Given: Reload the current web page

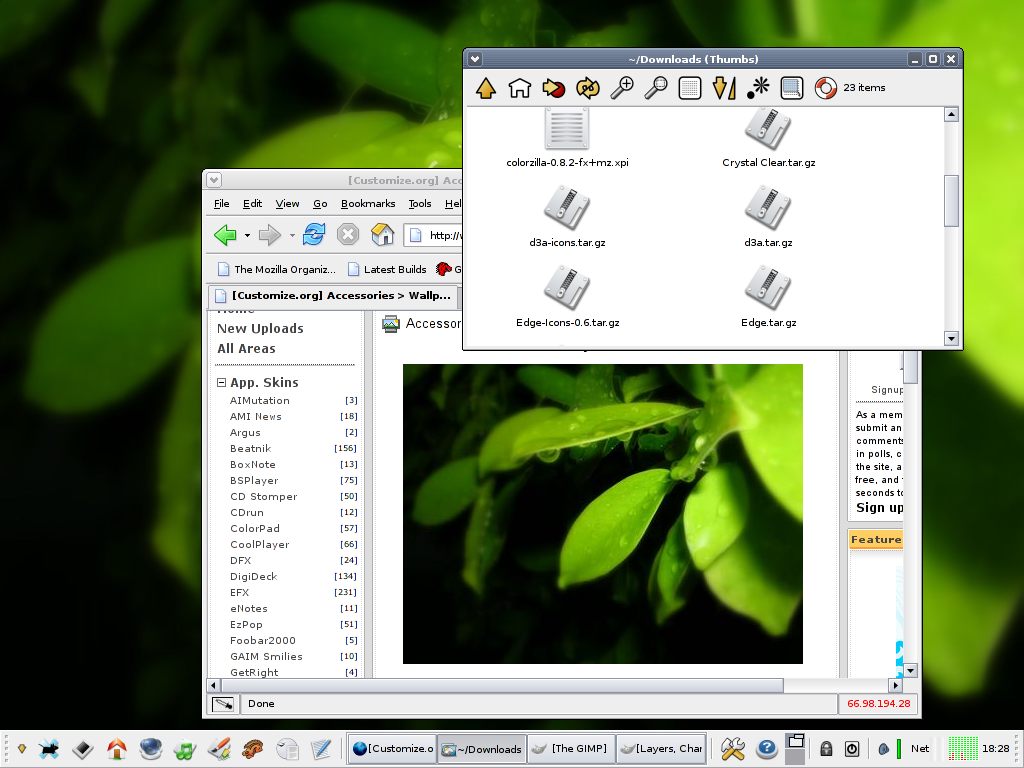Looking at the screenshot, I should pos(314,234).
